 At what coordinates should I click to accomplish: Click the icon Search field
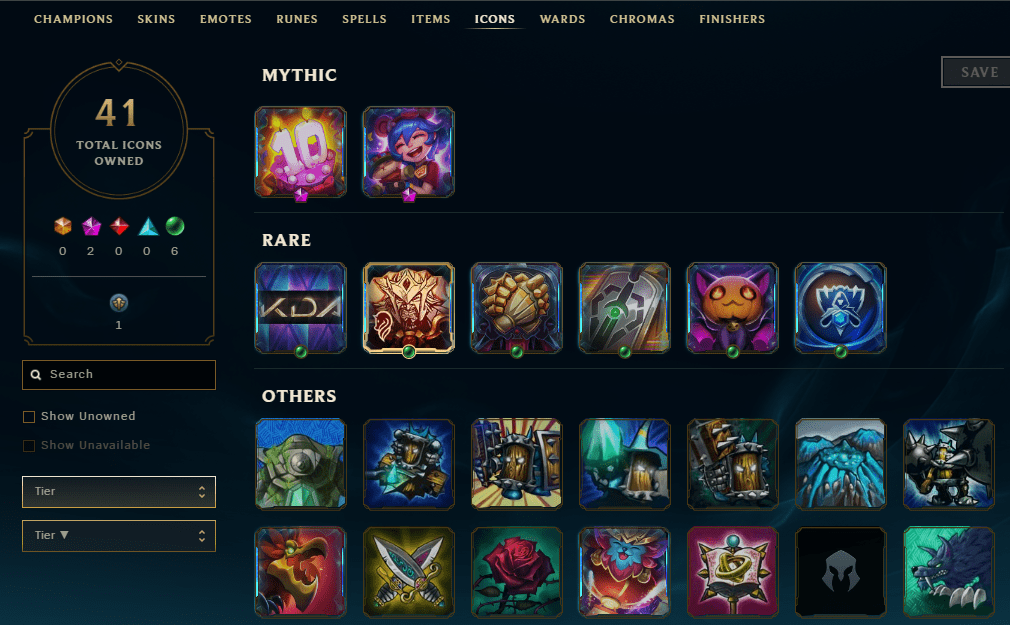click(x=119, y=374)
